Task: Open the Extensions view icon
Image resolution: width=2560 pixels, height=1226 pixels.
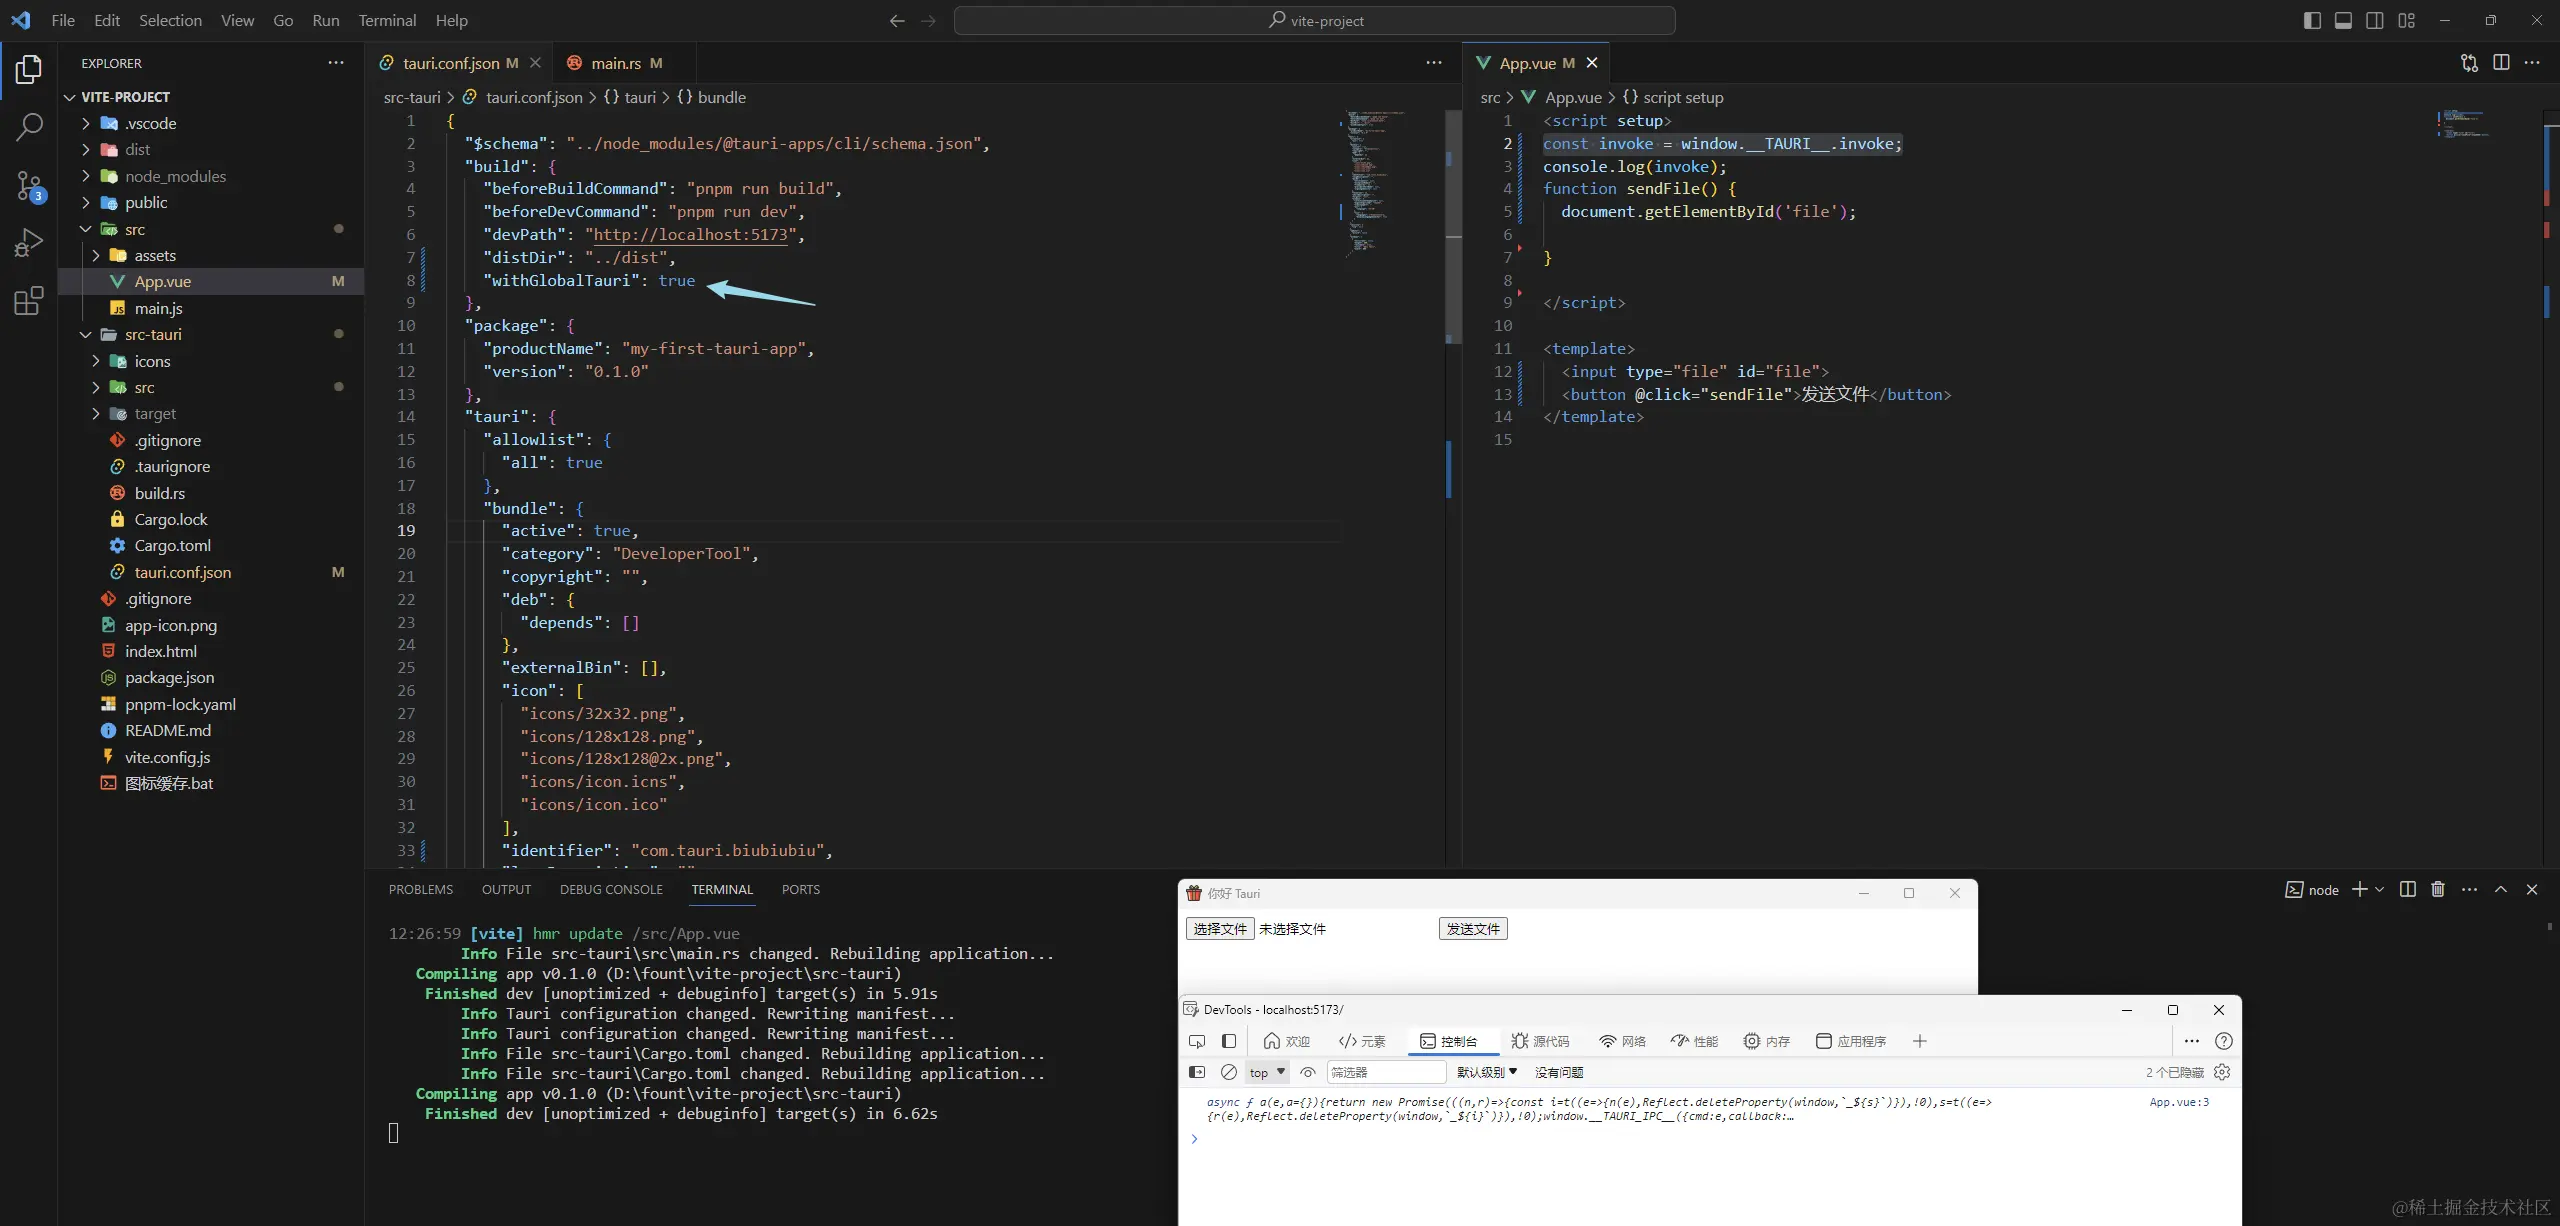Action: 29,301
